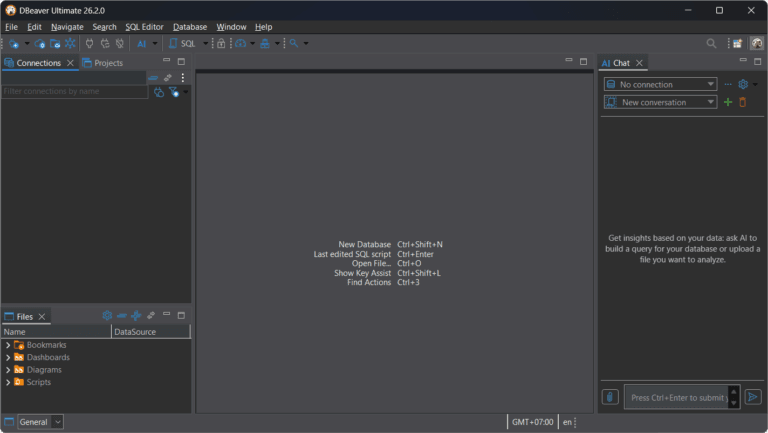Click the Files panel gear settings icon
This screenshot has width=768, height=433.
pyautogui.click(x=107, y=315)
